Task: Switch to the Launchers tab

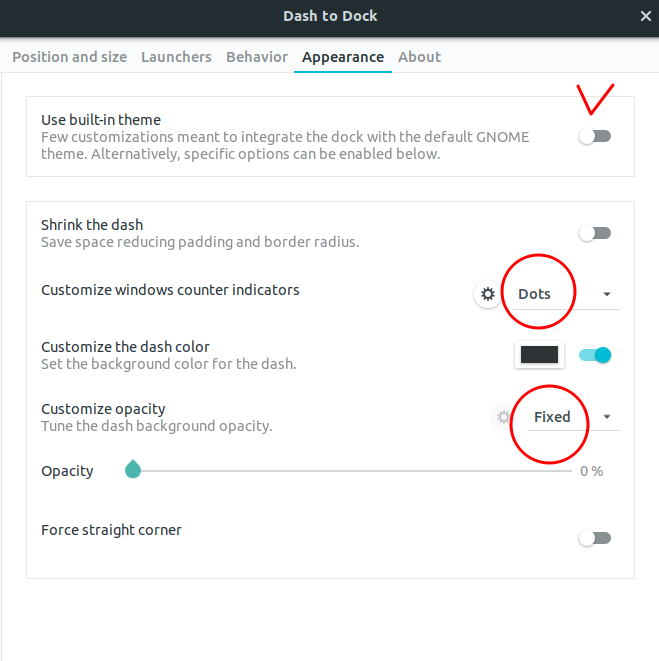Action: click(x=176, y=57)
